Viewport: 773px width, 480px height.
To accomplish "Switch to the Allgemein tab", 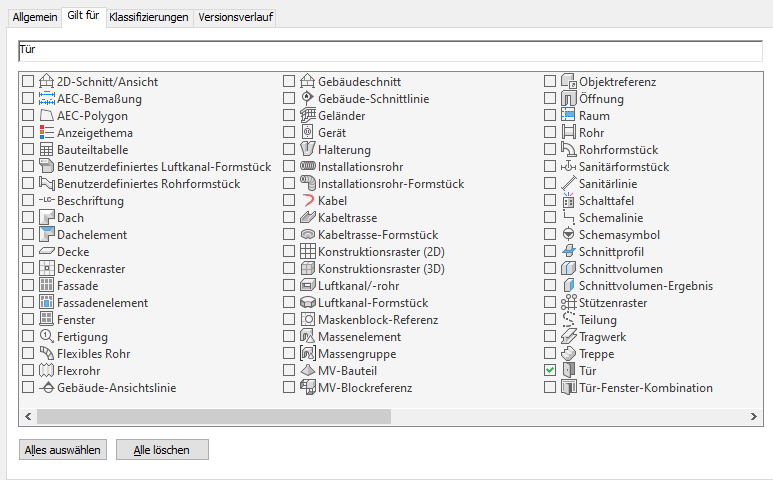I will click(x=34, y=17).
